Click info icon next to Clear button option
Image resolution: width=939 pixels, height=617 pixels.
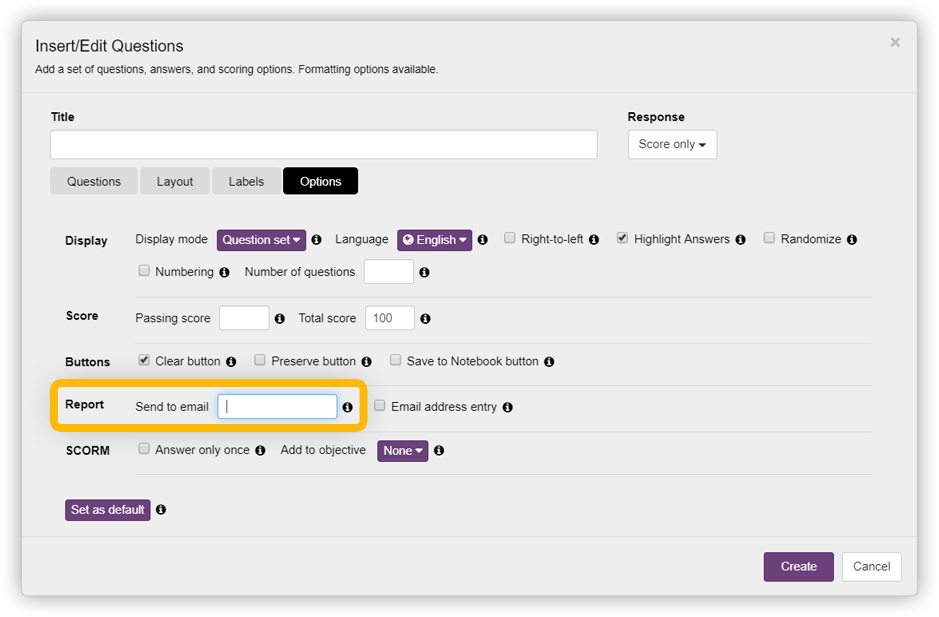[x=231, y=362]
